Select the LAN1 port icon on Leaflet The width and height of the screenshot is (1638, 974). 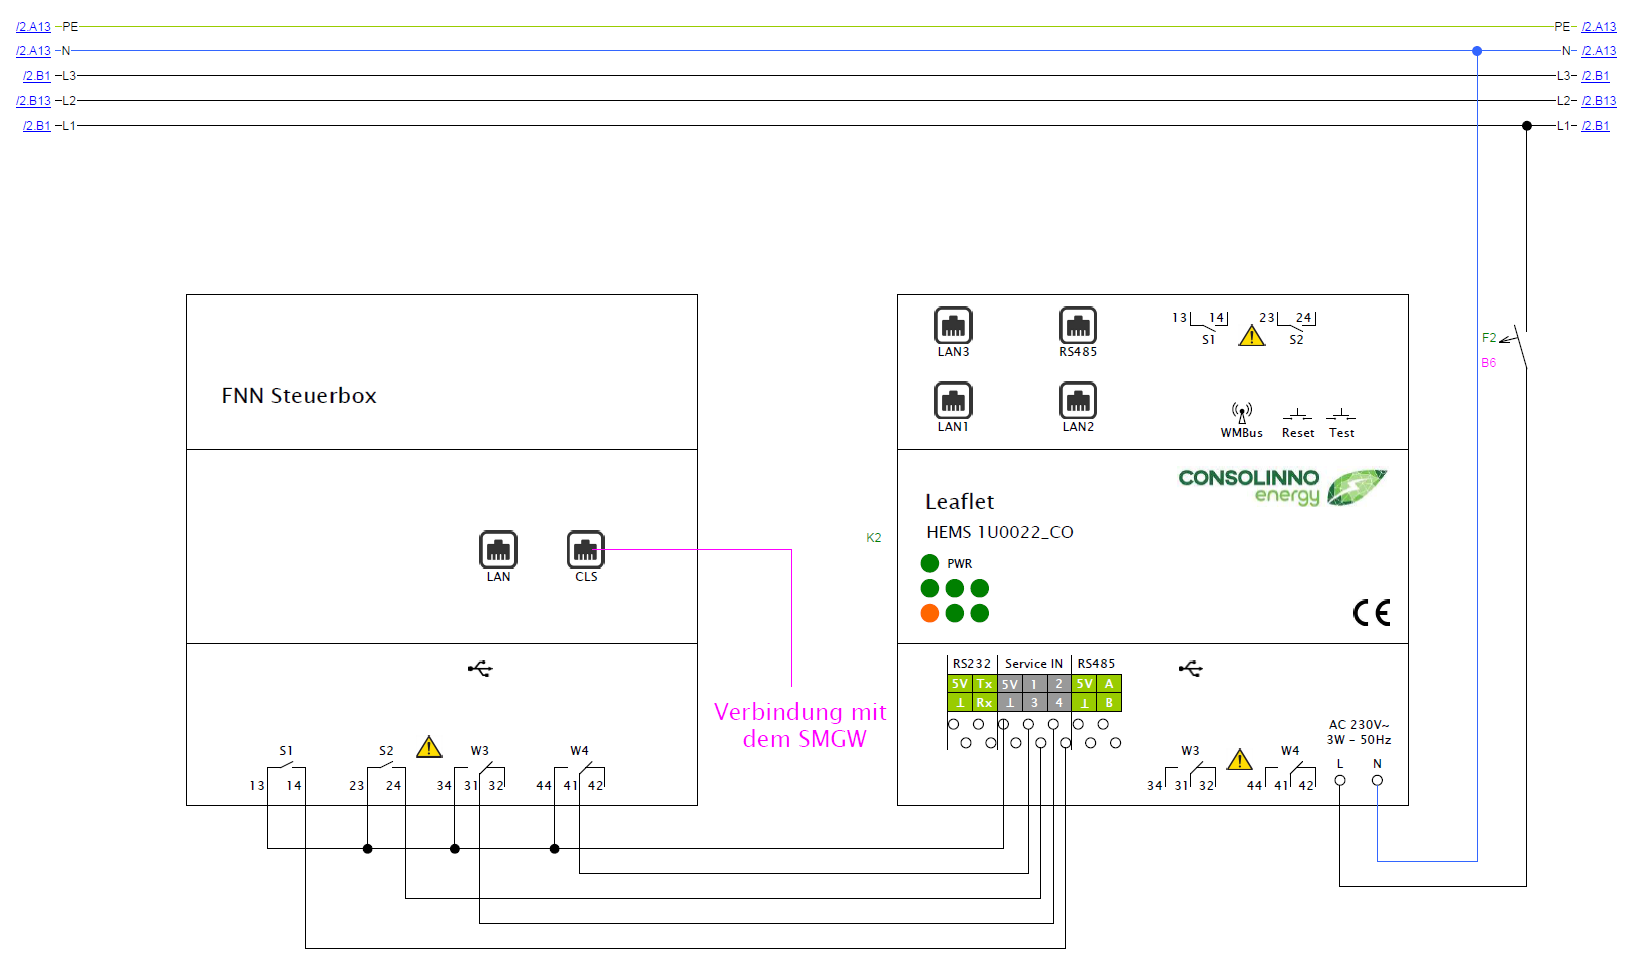(953, 401)
